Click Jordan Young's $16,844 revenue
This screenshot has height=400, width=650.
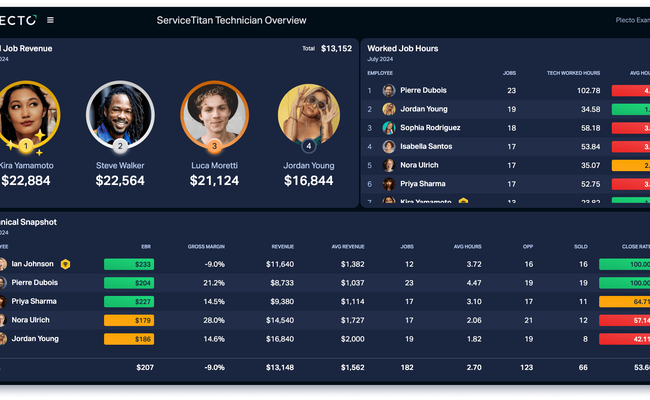[308, 181]
